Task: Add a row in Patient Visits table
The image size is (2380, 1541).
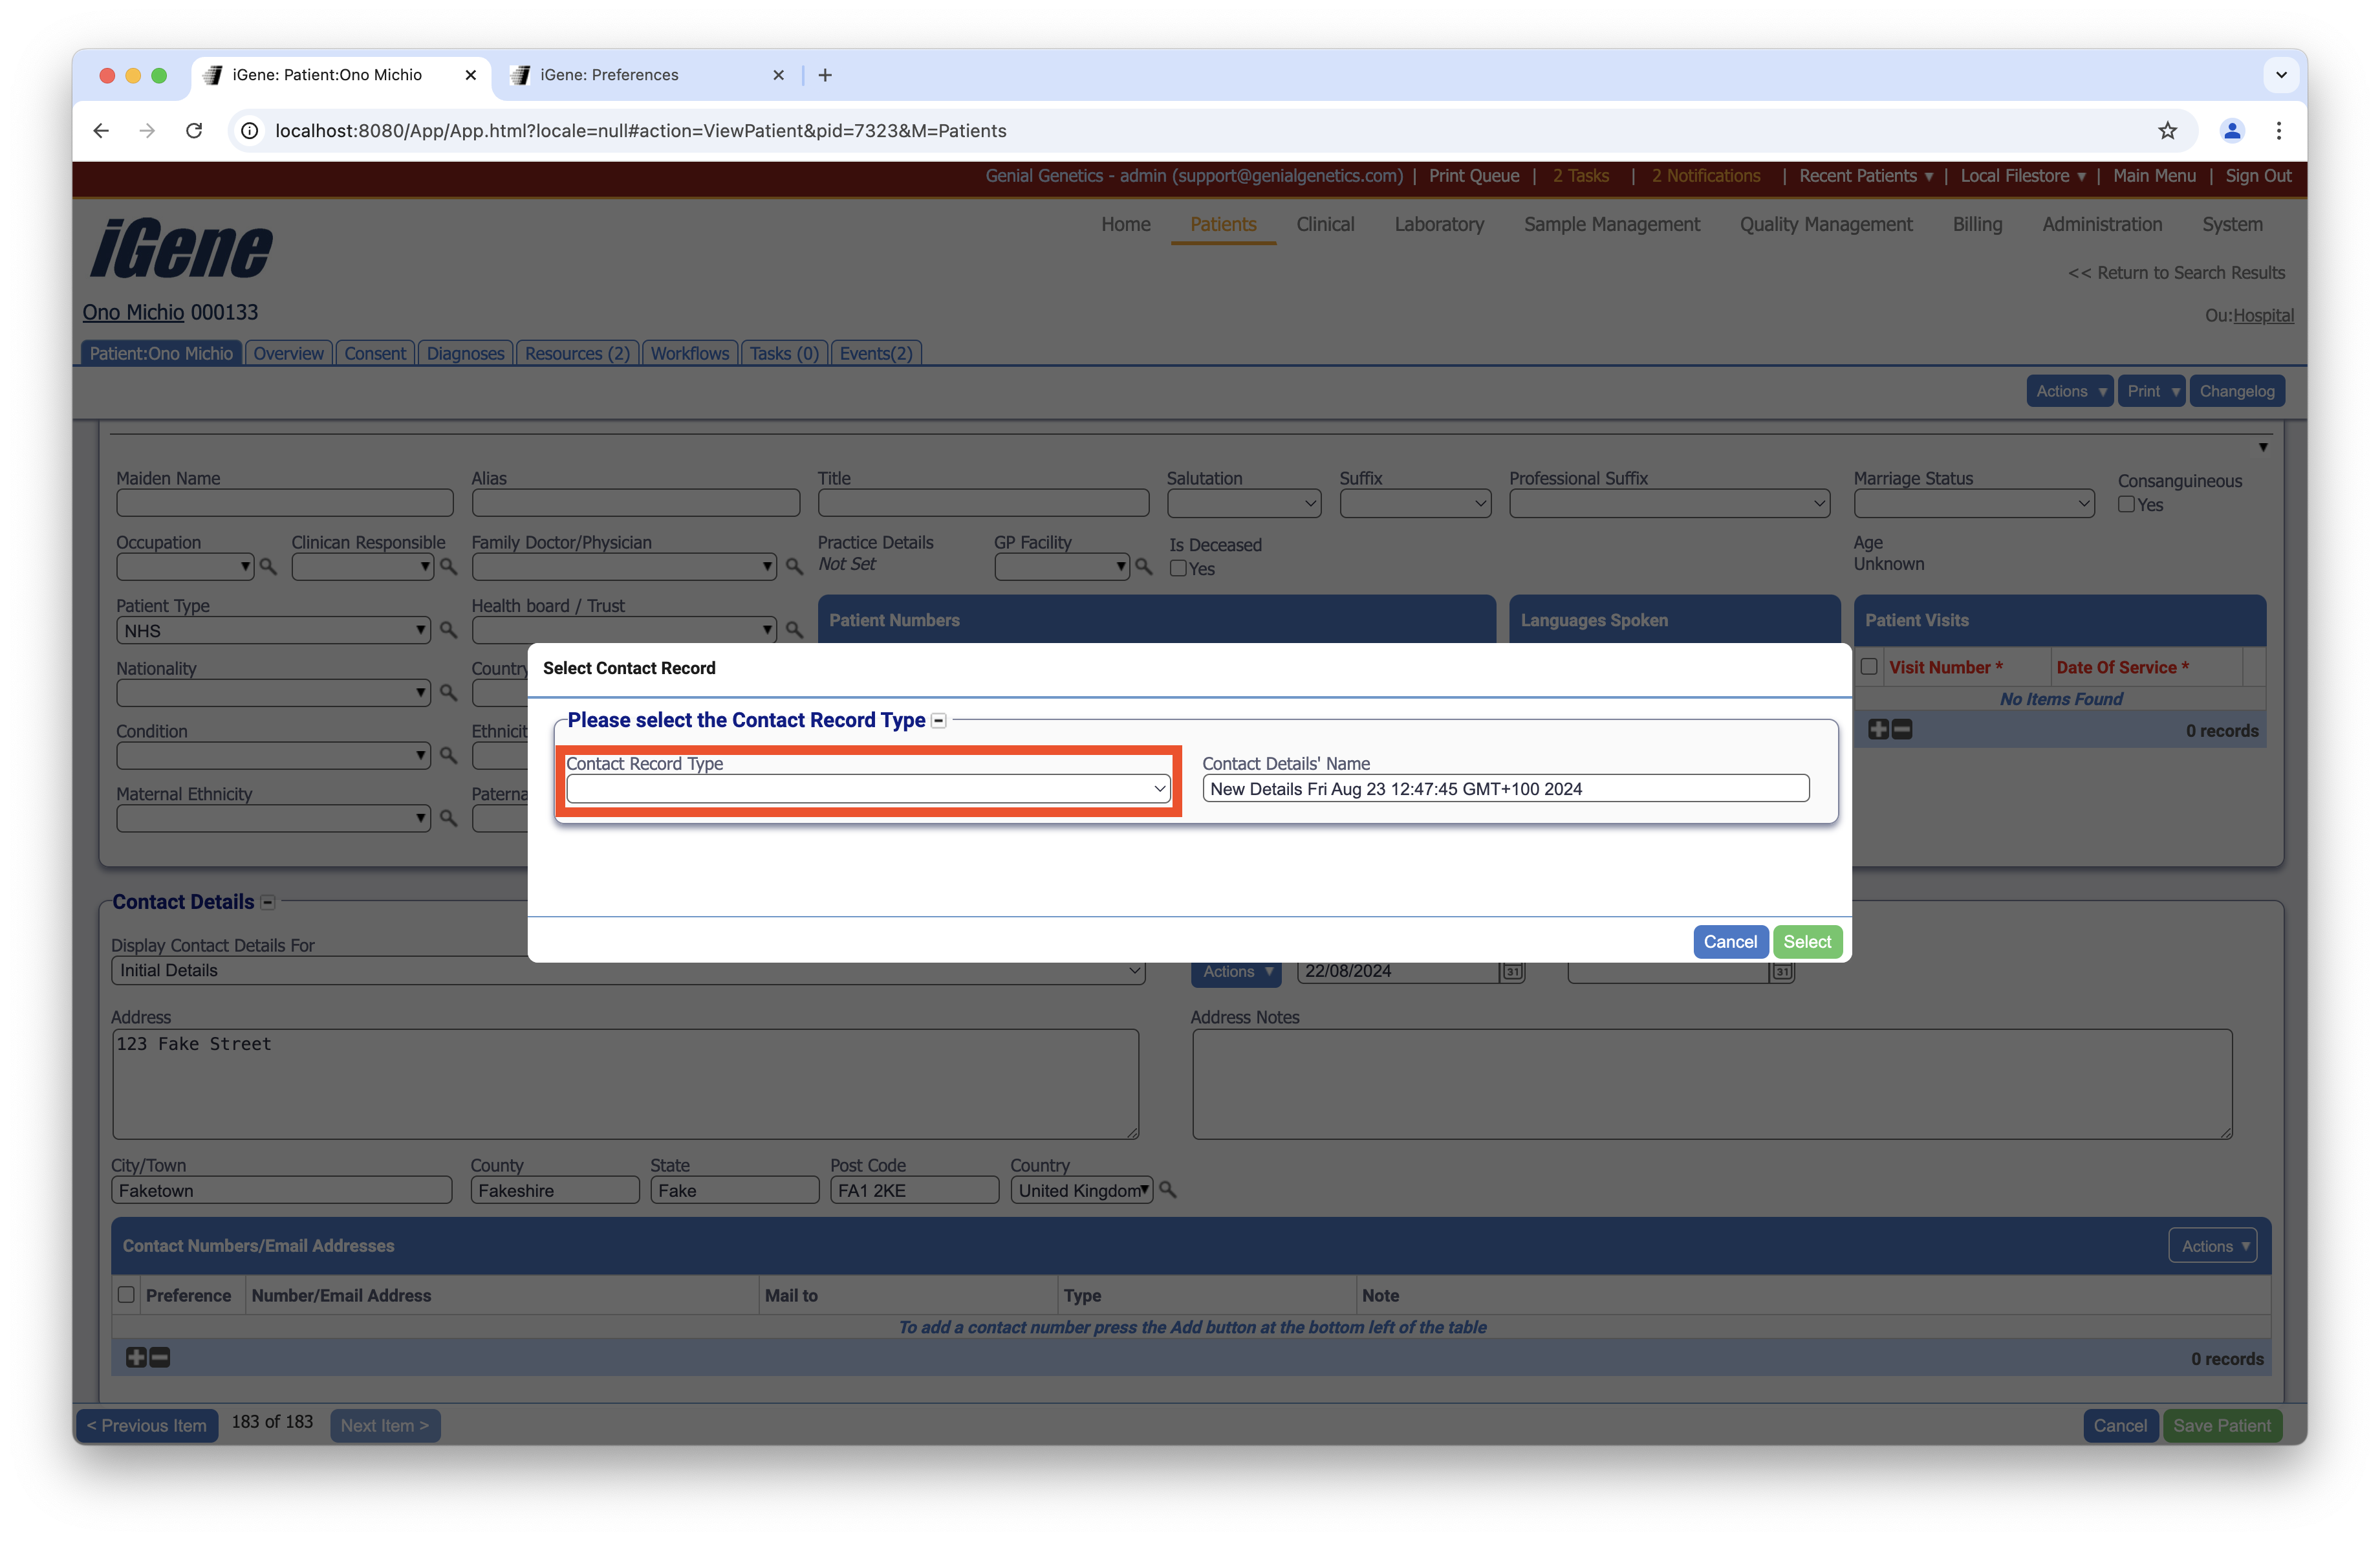Action: 1878,730
